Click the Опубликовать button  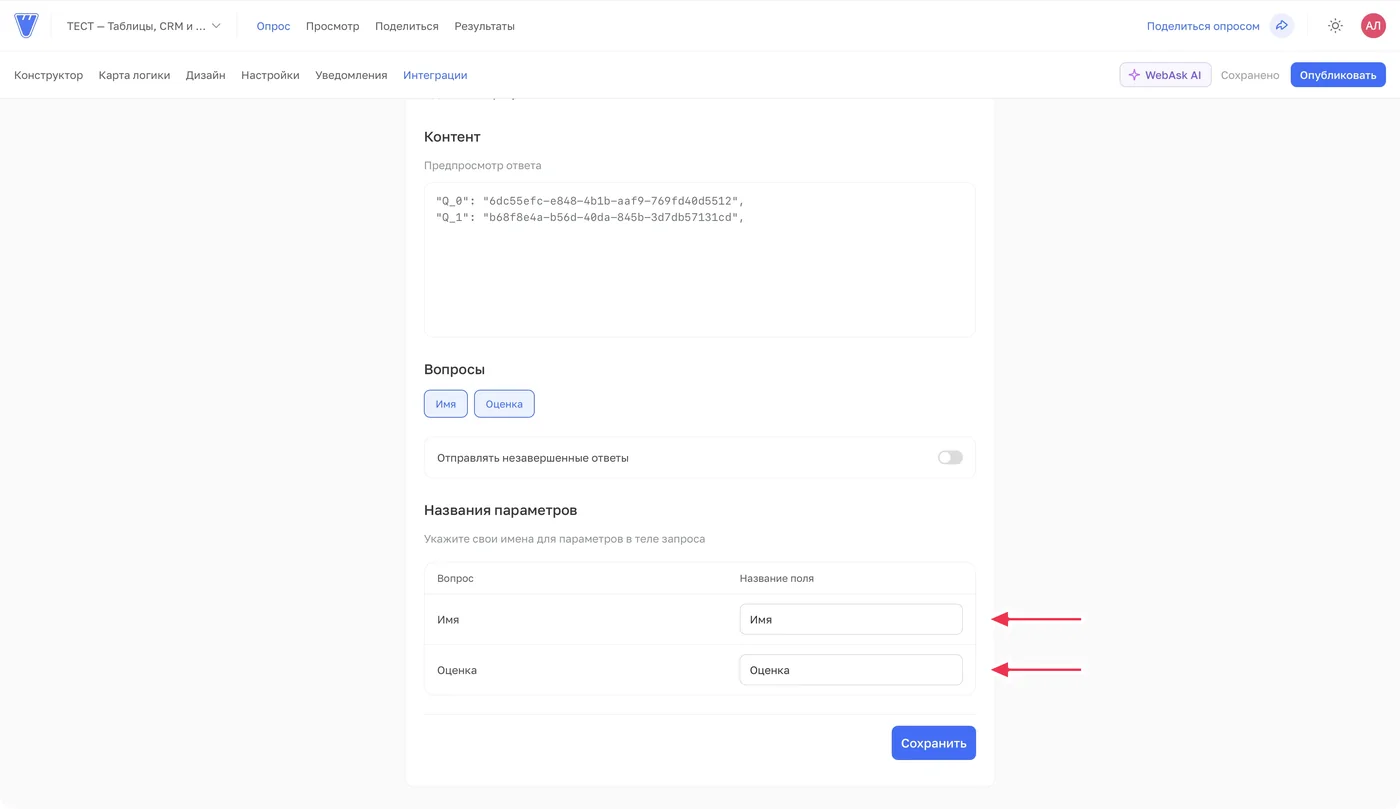(1338, 75)
